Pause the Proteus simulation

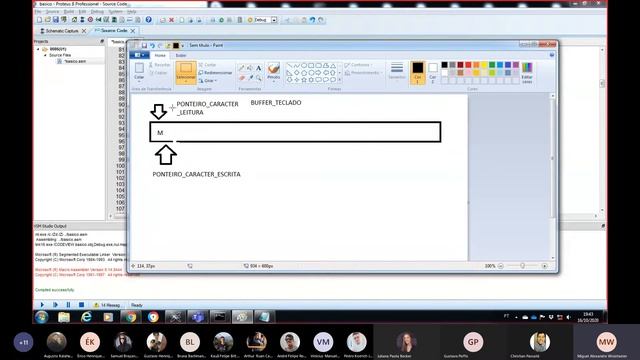click(68, 304)
